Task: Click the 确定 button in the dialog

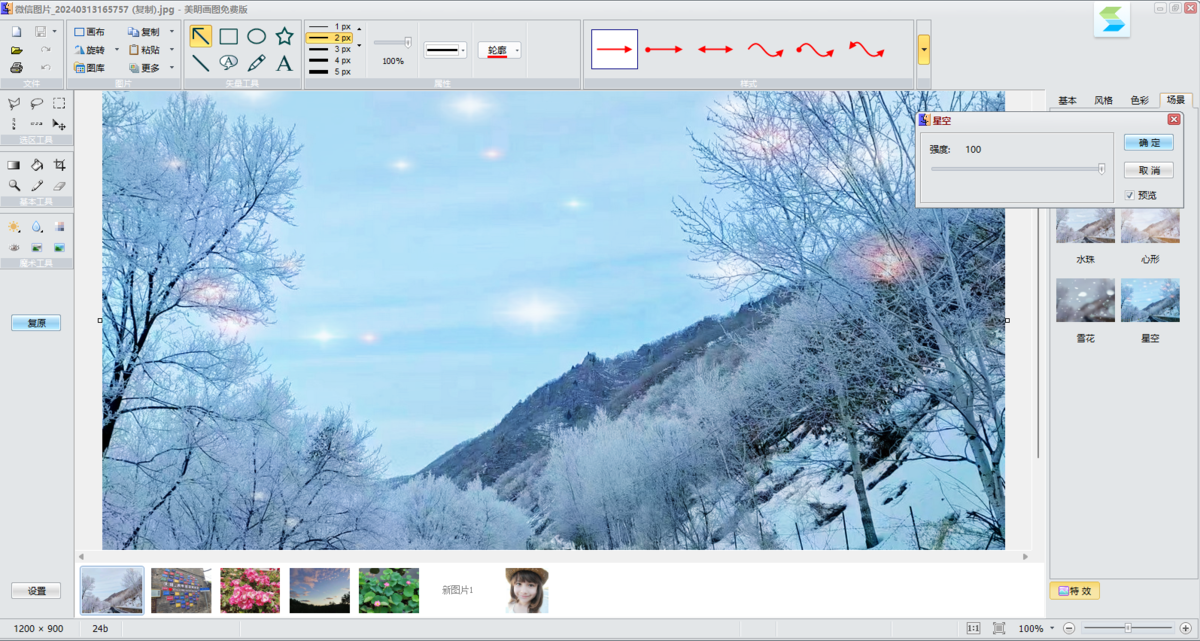Action: 1148,142
